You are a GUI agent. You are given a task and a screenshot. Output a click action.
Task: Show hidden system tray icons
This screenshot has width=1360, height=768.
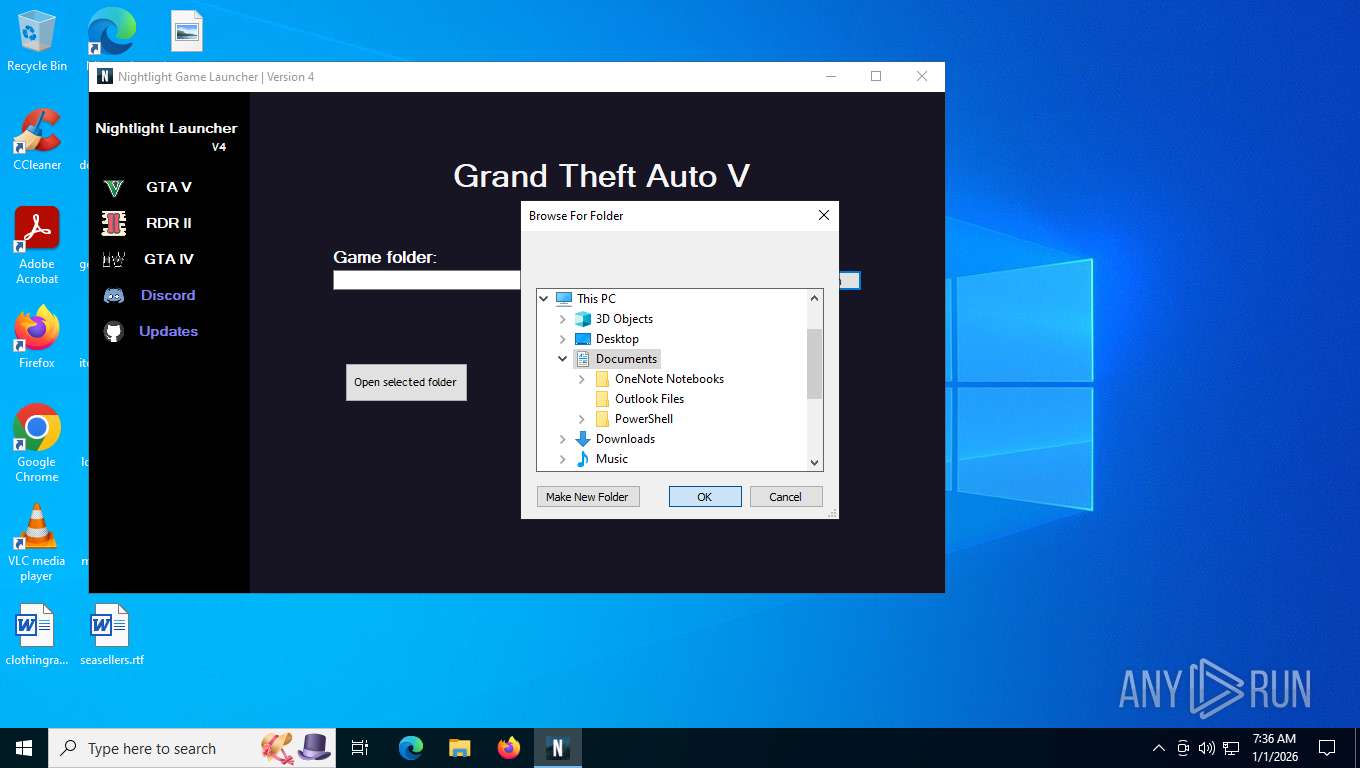click(1159, 748)
